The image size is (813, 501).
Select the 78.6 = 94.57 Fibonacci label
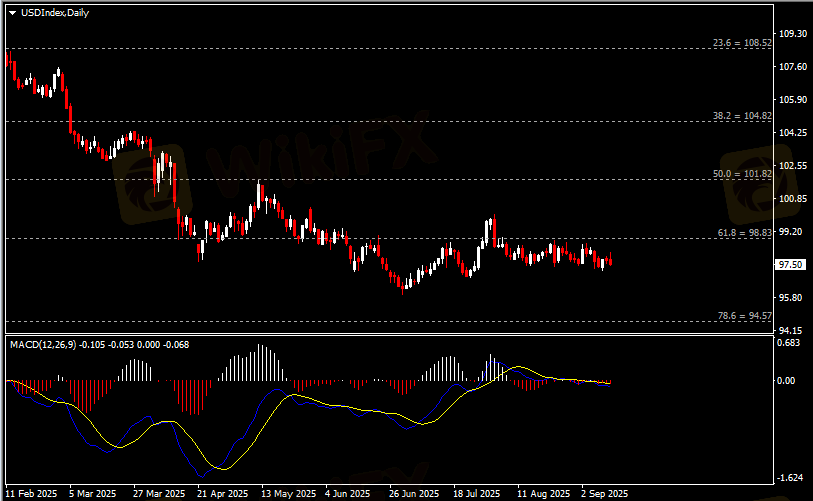point(745,316)
